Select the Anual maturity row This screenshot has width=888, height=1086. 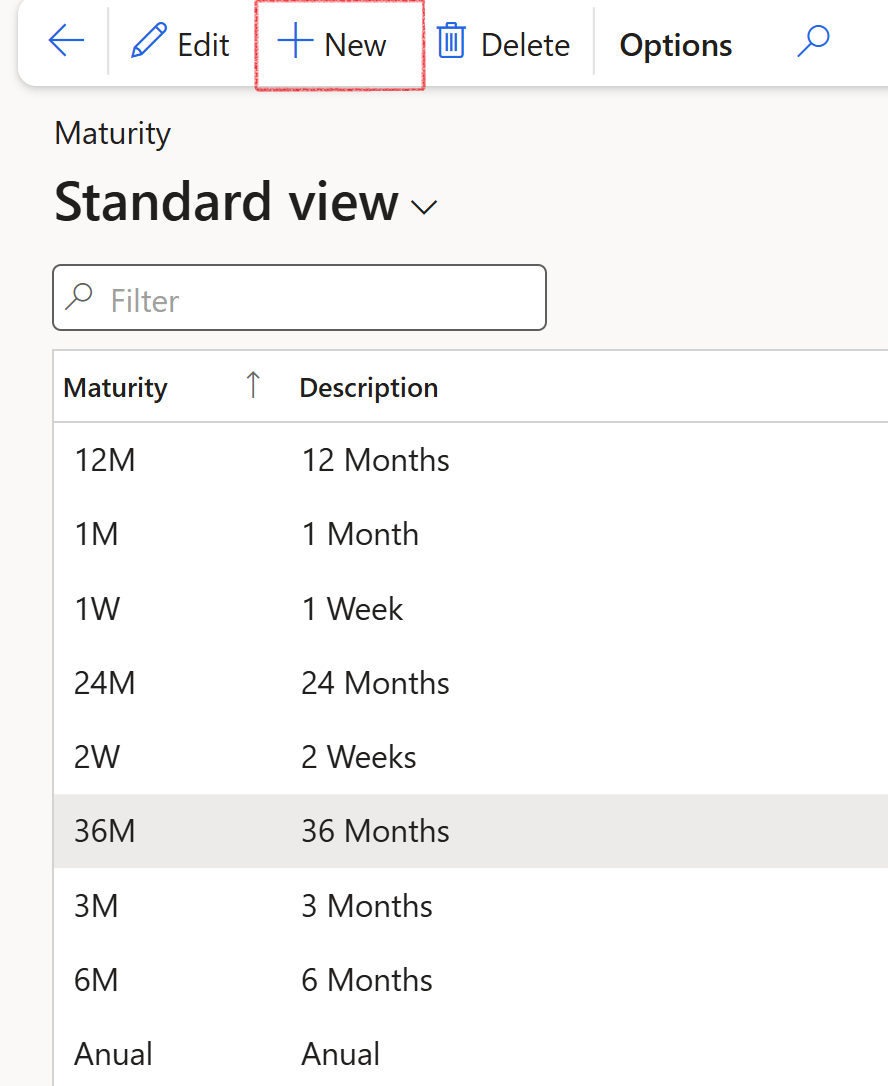pos(113,1054)
